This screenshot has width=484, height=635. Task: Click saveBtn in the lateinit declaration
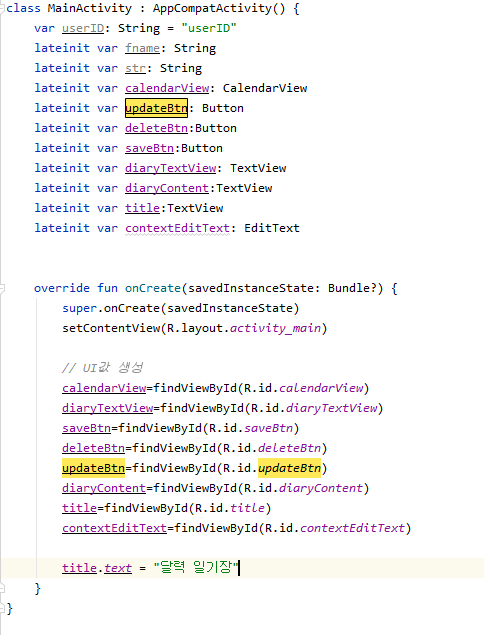pyautogui.click(x=149, y=148)
